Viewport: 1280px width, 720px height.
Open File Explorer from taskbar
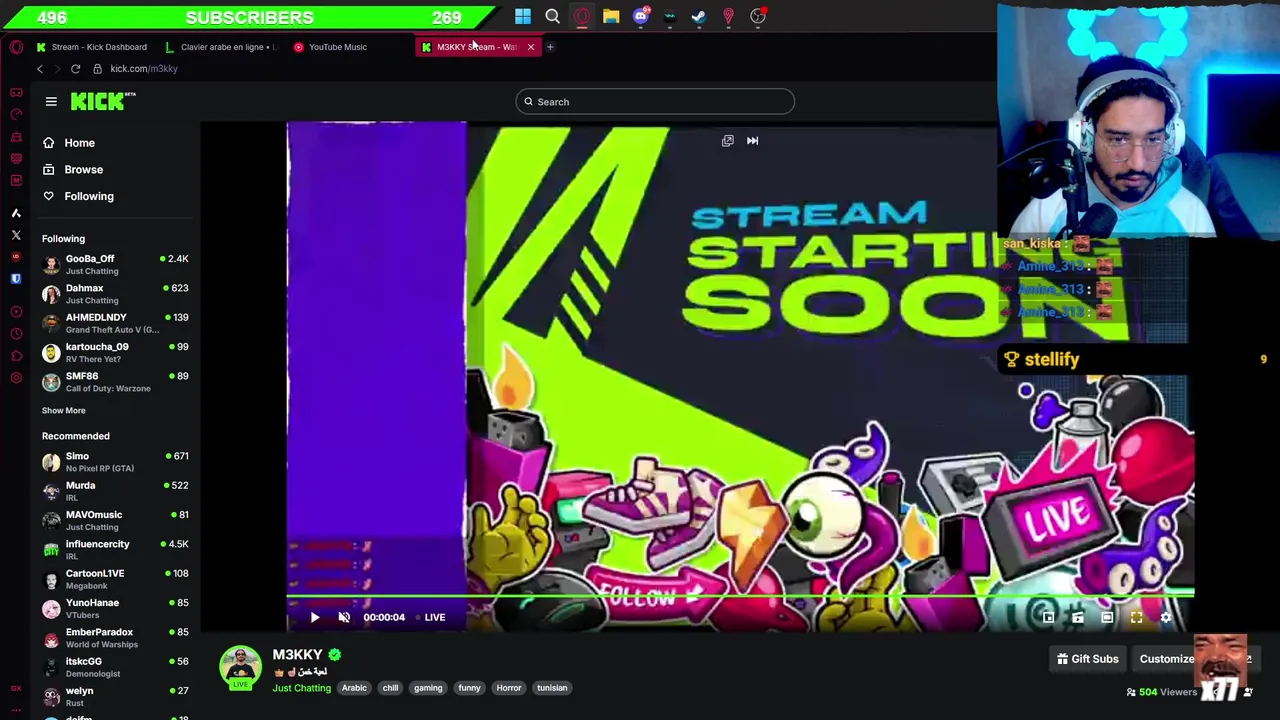pyautogui.click(x=611, y=16)
